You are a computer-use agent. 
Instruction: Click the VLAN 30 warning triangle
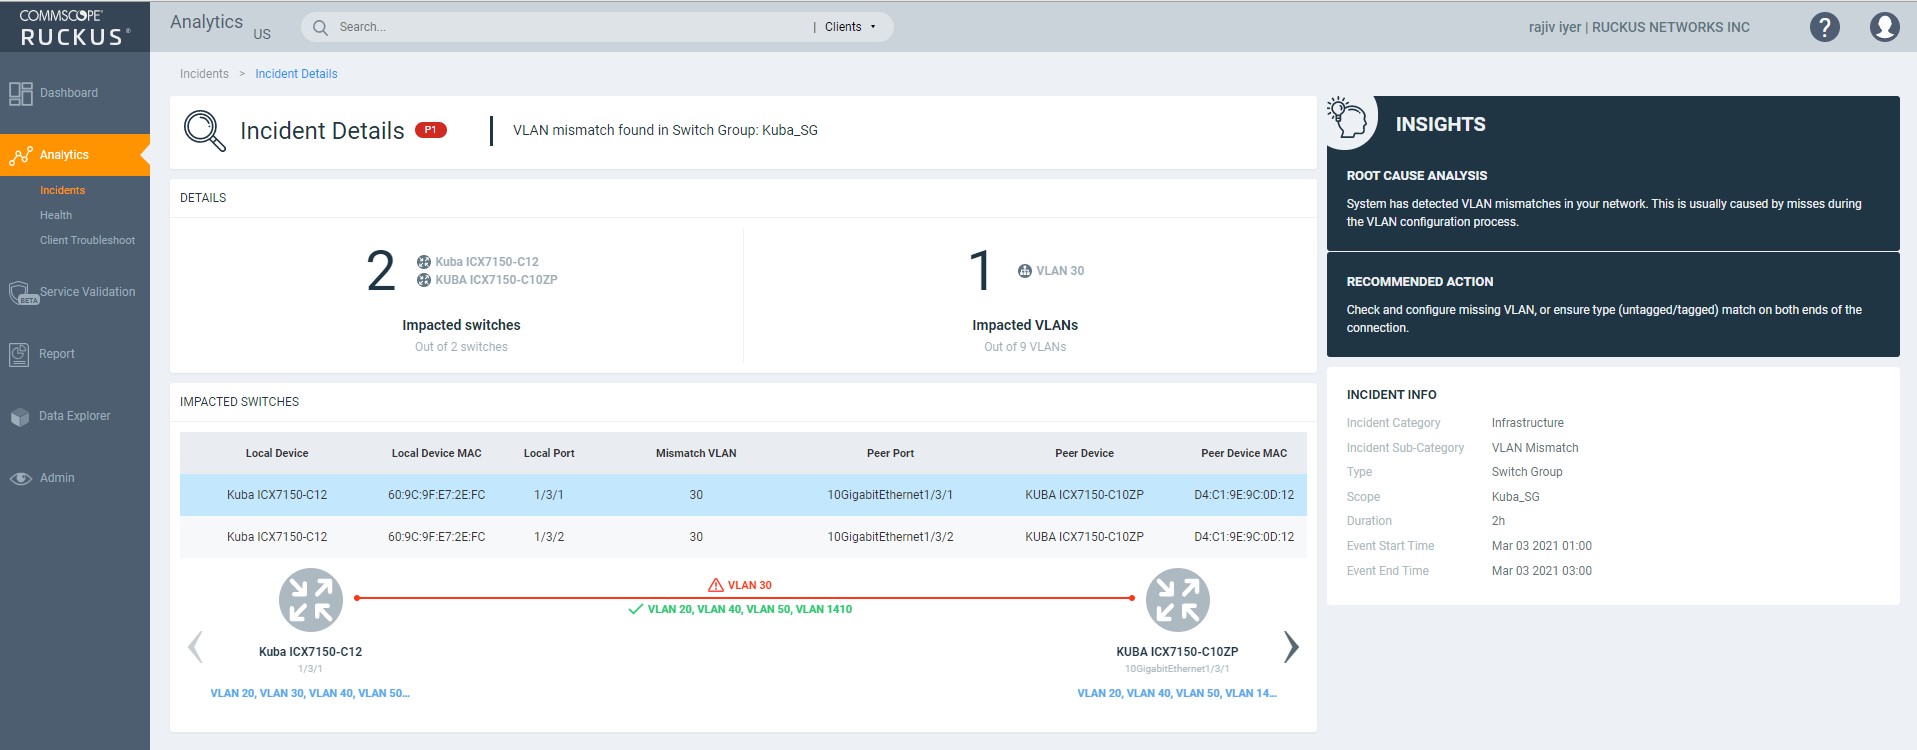[716, 585]
